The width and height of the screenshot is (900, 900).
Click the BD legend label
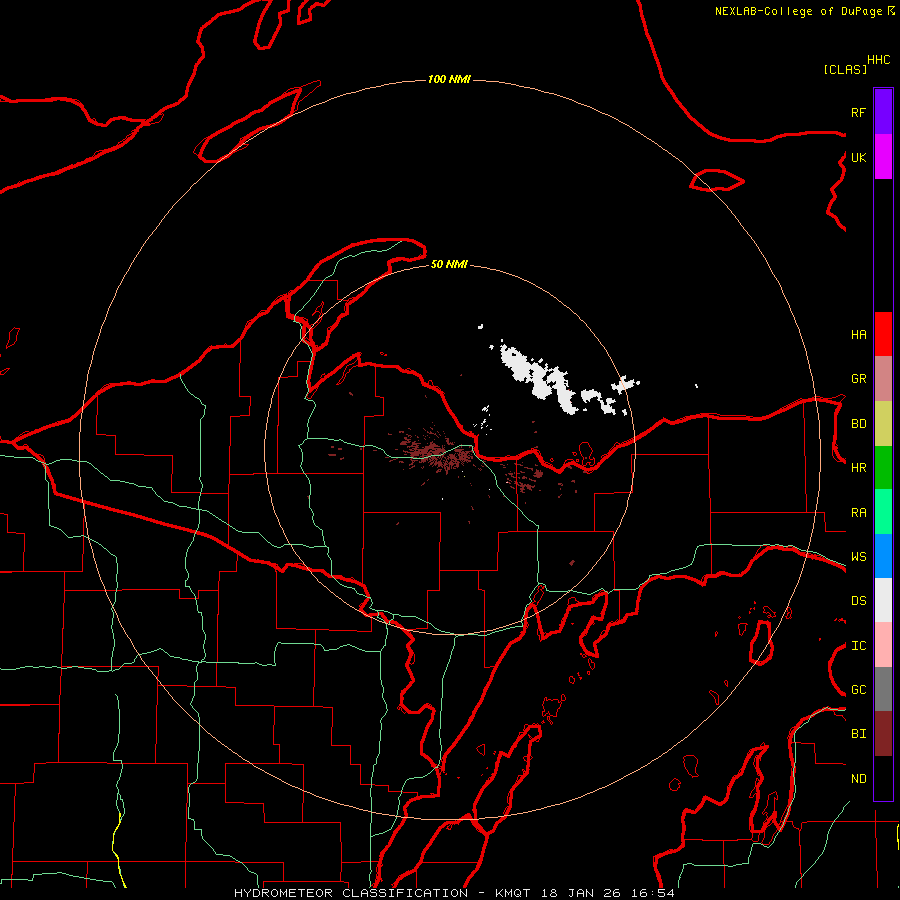coord(858,424)
